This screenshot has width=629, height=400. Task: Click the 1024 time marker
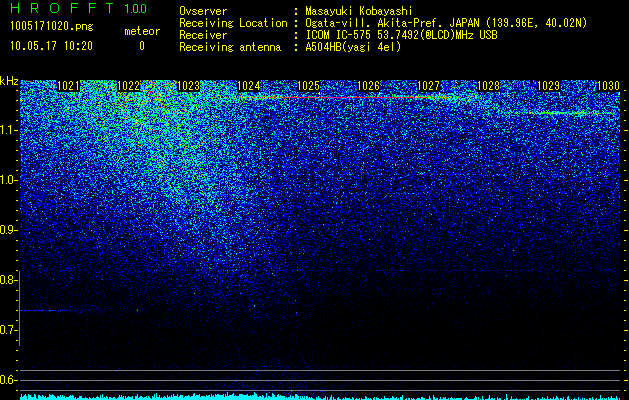point(249,86)
